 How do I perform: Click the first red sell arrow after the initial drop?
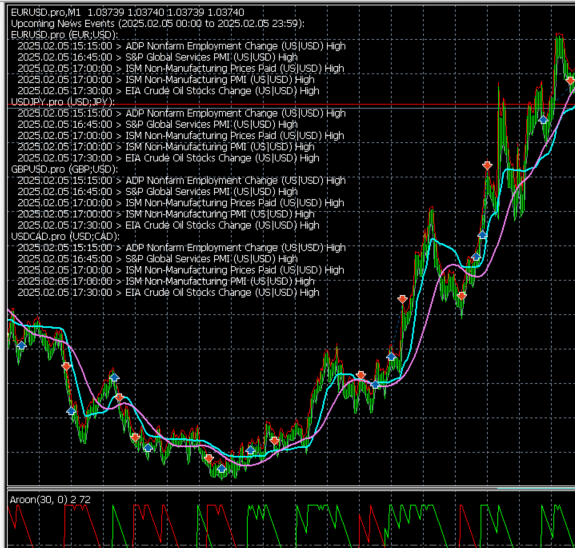66,366
